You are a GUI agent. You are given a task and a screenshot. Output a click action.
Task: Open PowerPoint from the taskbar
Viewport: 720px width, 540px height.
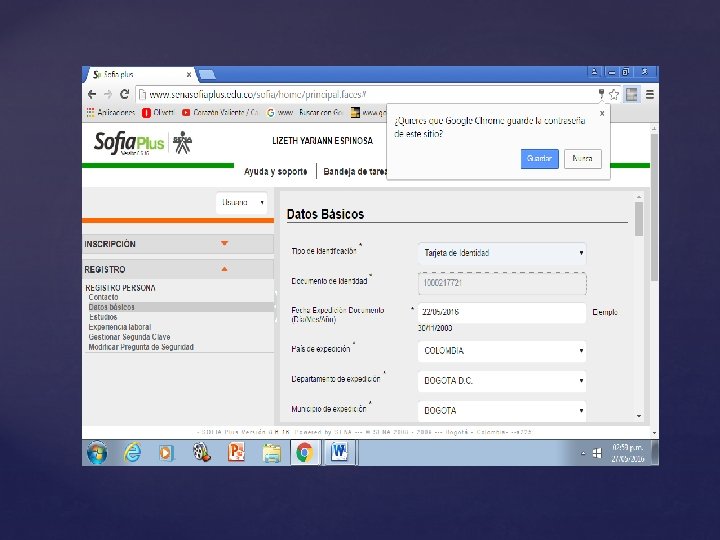coord(236,453)
